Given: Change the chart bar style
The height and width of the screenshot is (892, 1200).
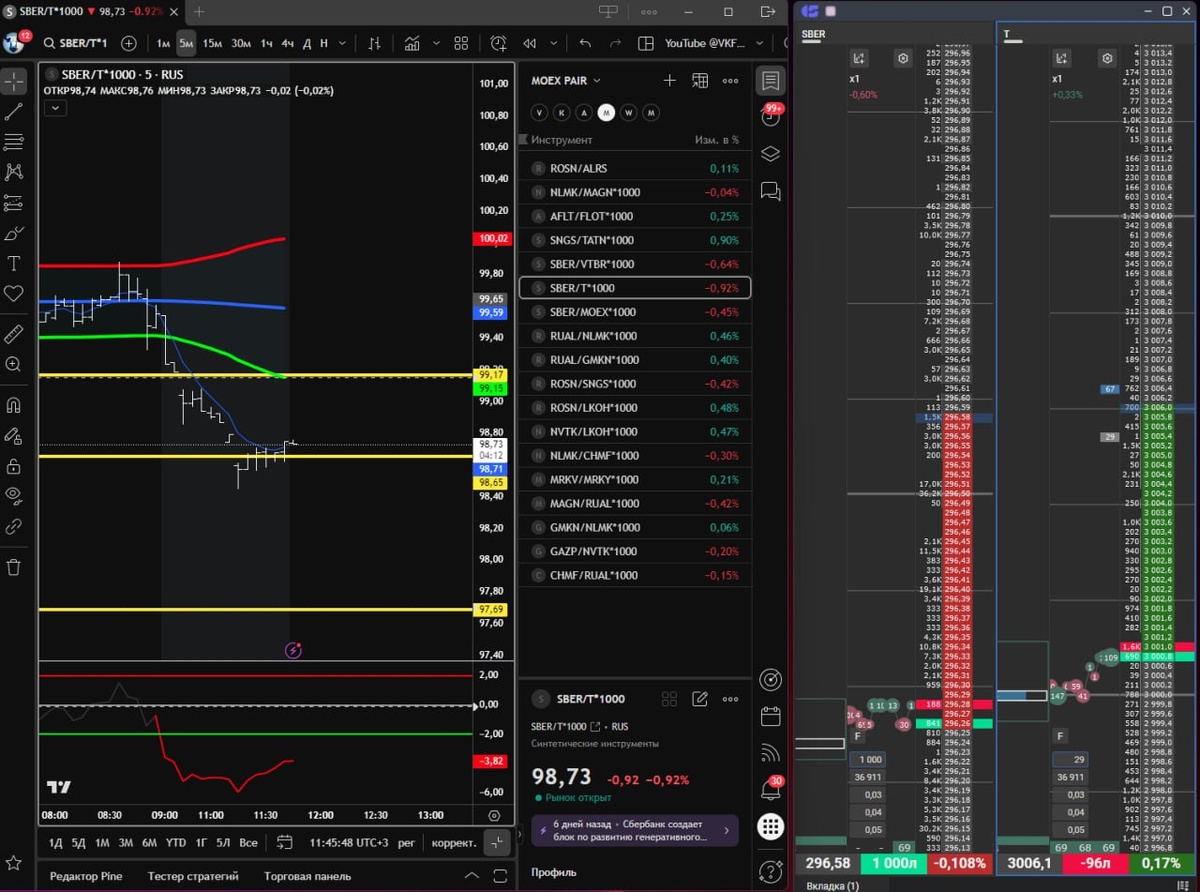Looking at the screenshot, I should (x=375, y=43).
